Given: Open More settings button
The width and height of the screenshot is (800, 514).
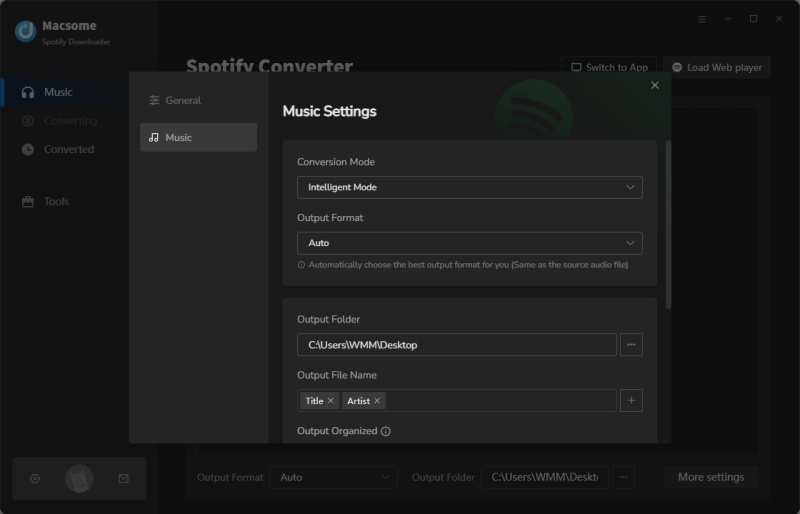Looking at the screenshot, I should point(711,477).
